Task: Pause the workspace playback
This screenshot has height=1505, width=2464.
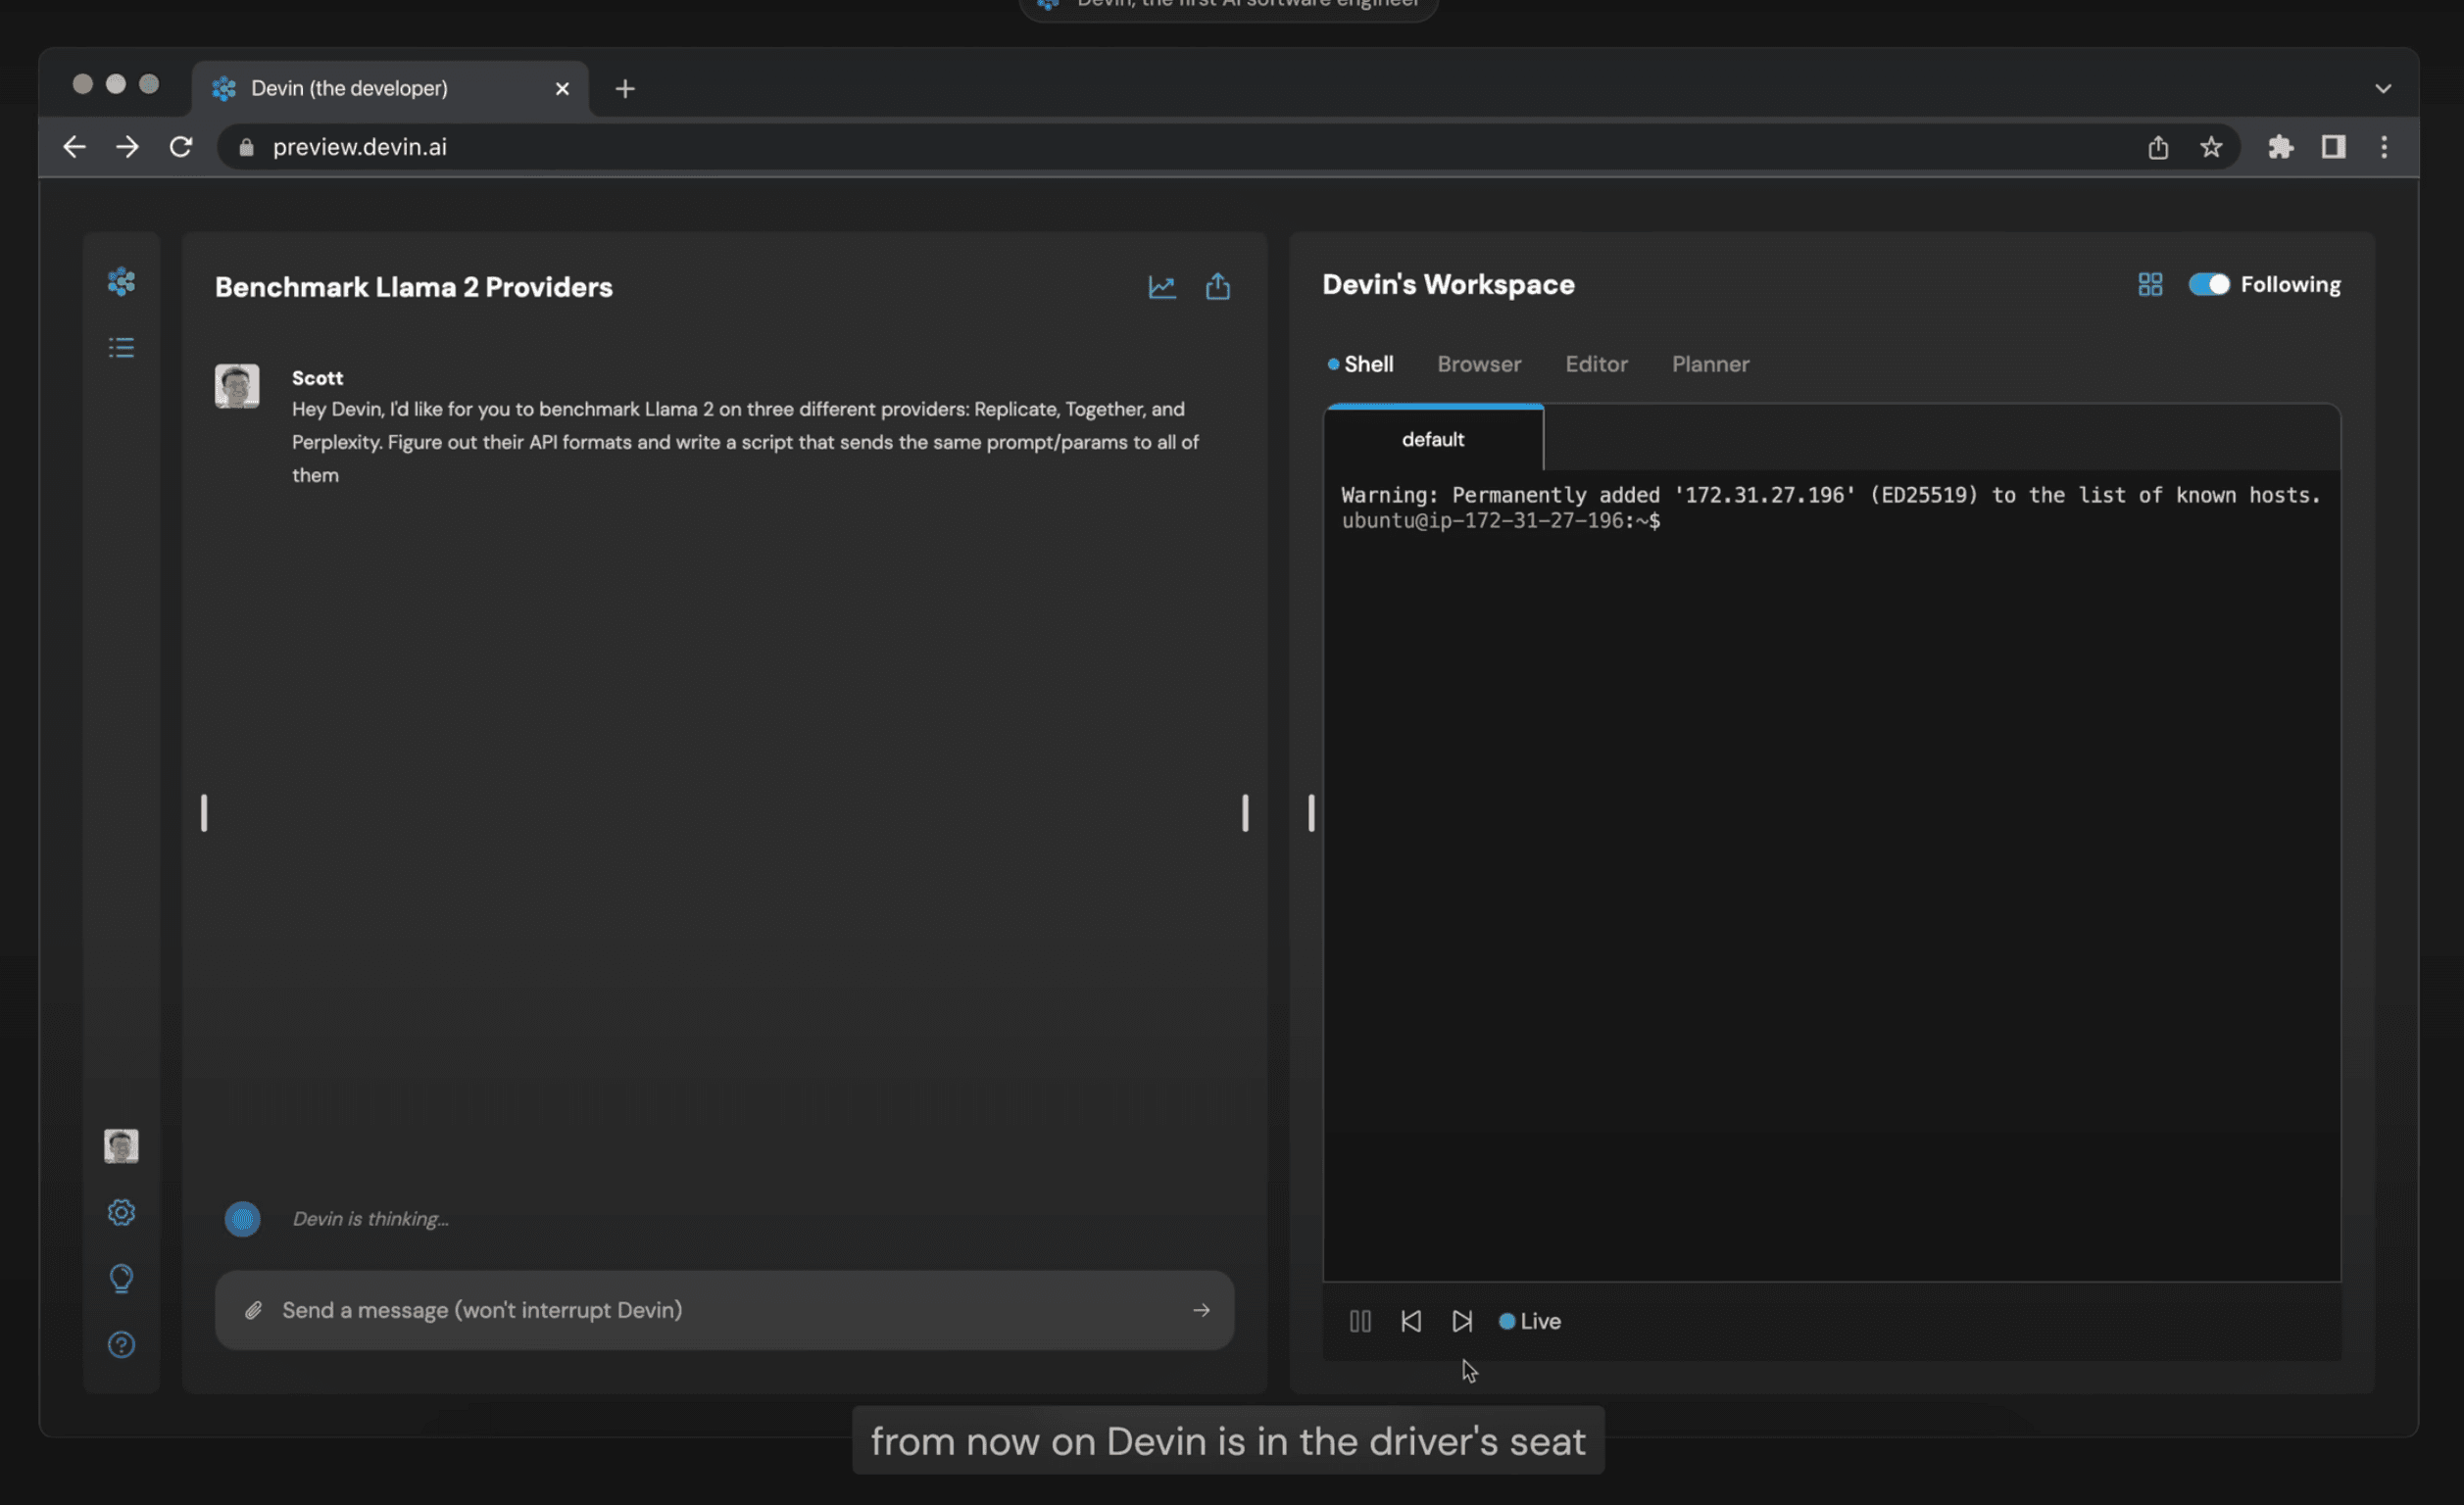Action: pos(1360,1321)
